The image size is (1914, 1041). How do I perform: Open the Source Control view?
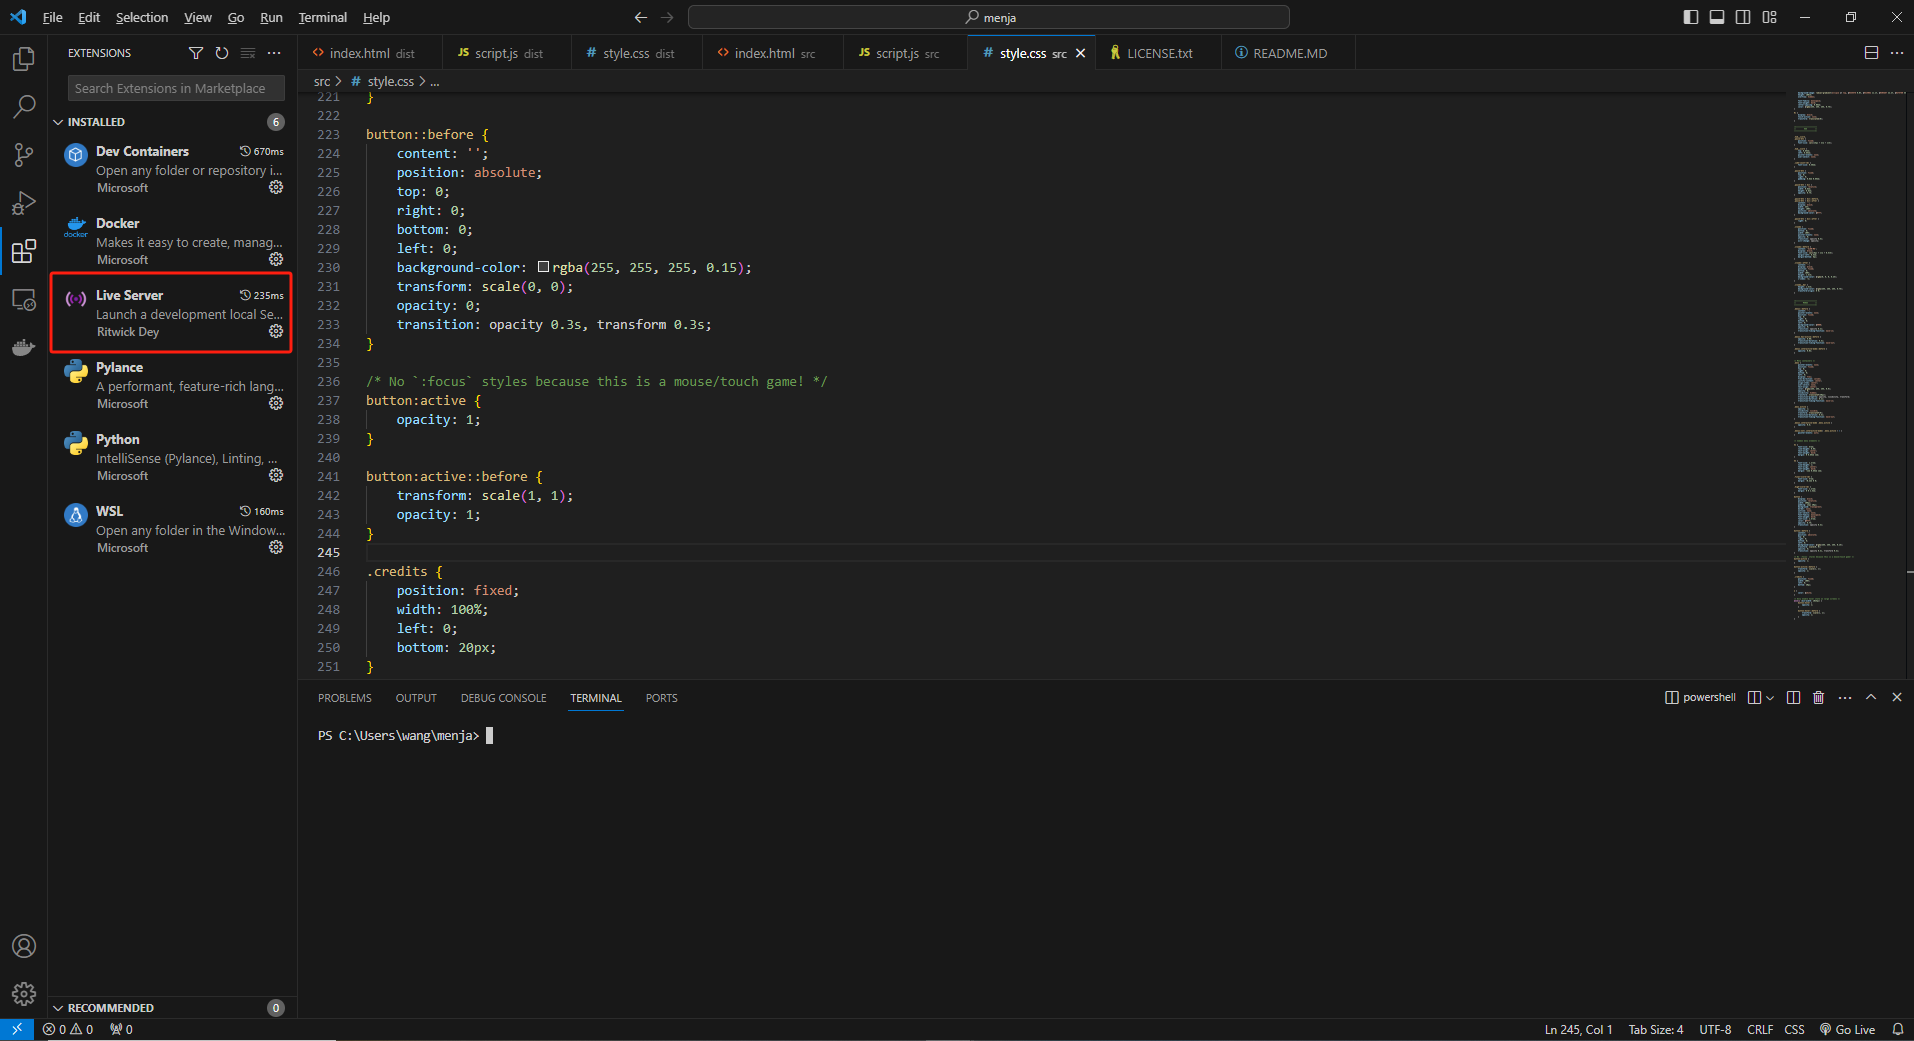(24, 154)
